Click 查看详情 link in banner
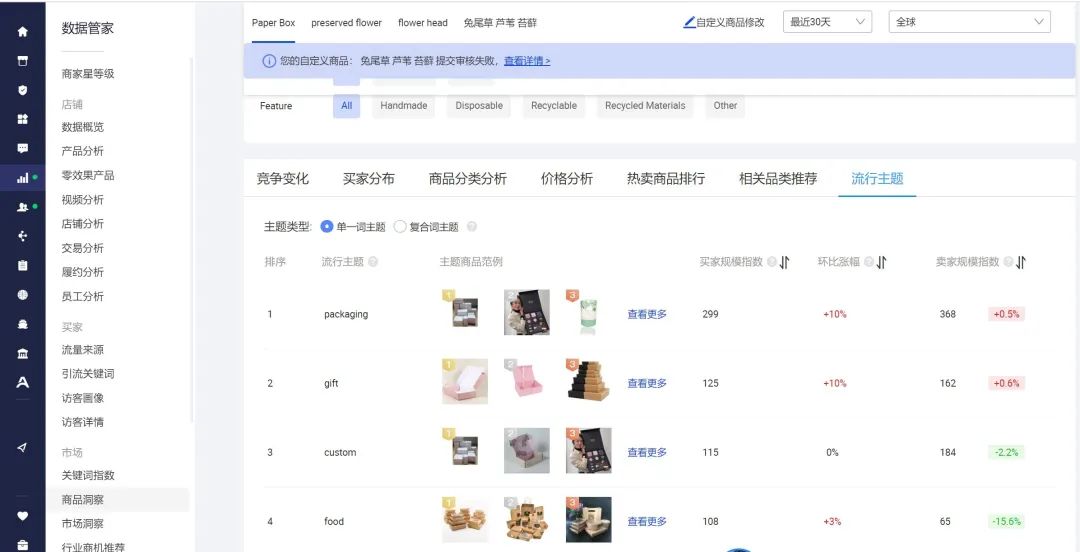The image size is (1080, 552). coord(527,61)
